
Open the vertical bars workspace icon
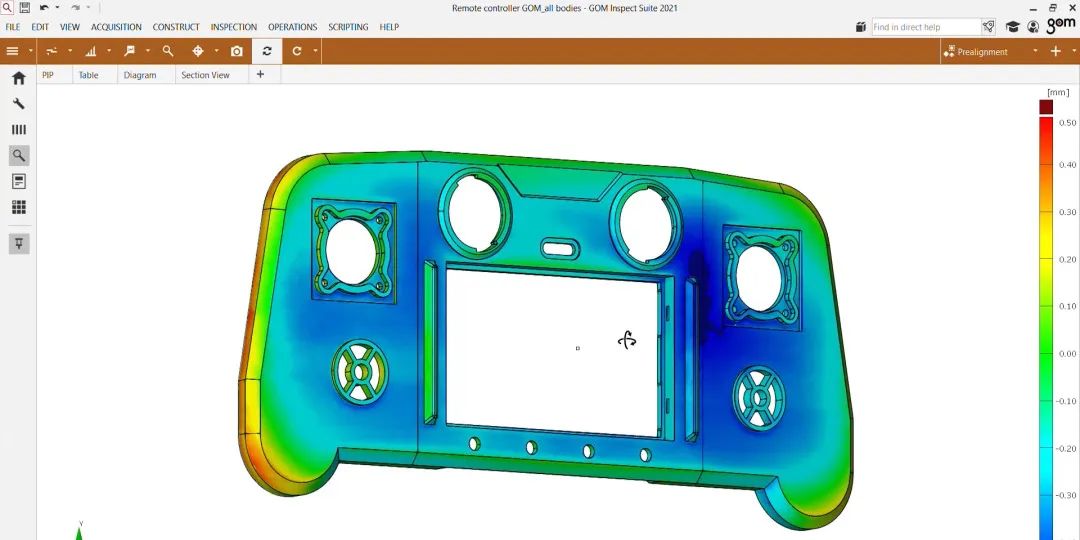pyautogui.click(x=19, y=129)
